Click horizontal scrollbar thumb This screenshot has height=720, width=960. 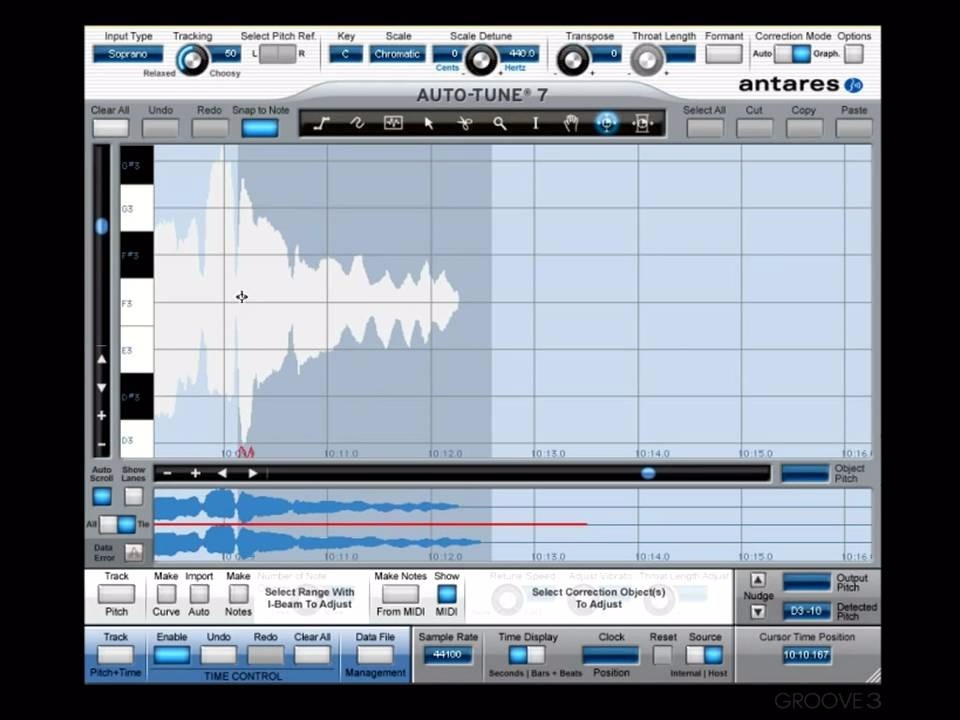pos(648,473)
